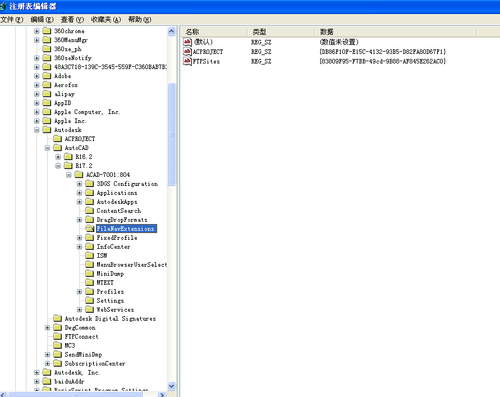Click the R16.2 folder icon
Screen dimensions: 500x397
(x=68, y=157)
